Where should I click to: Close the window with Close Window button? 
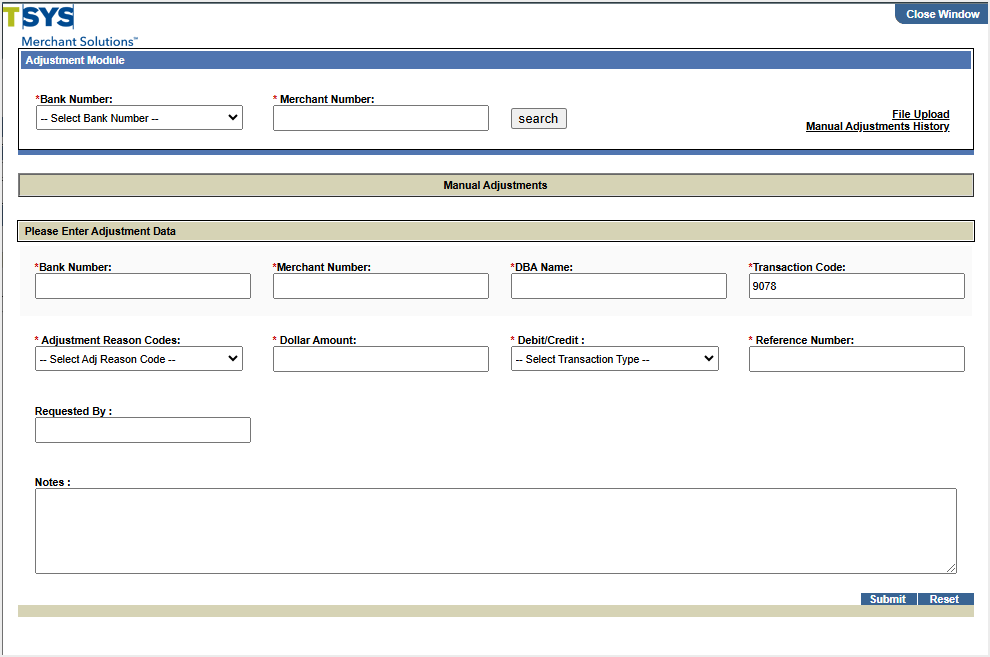point(941,14)
